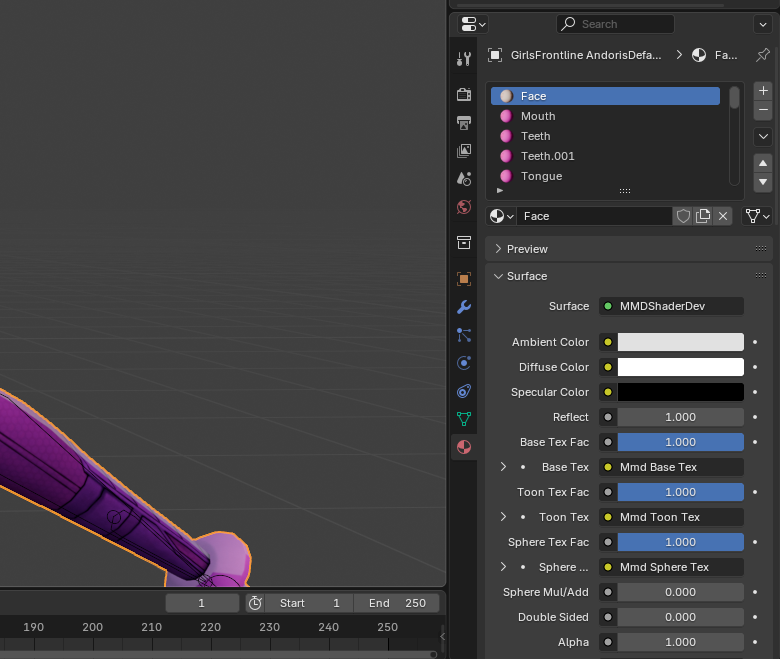The width and height of the screenshot is (780, 659).
Task: Open the Output properties tab
Action: coord(464,122)
